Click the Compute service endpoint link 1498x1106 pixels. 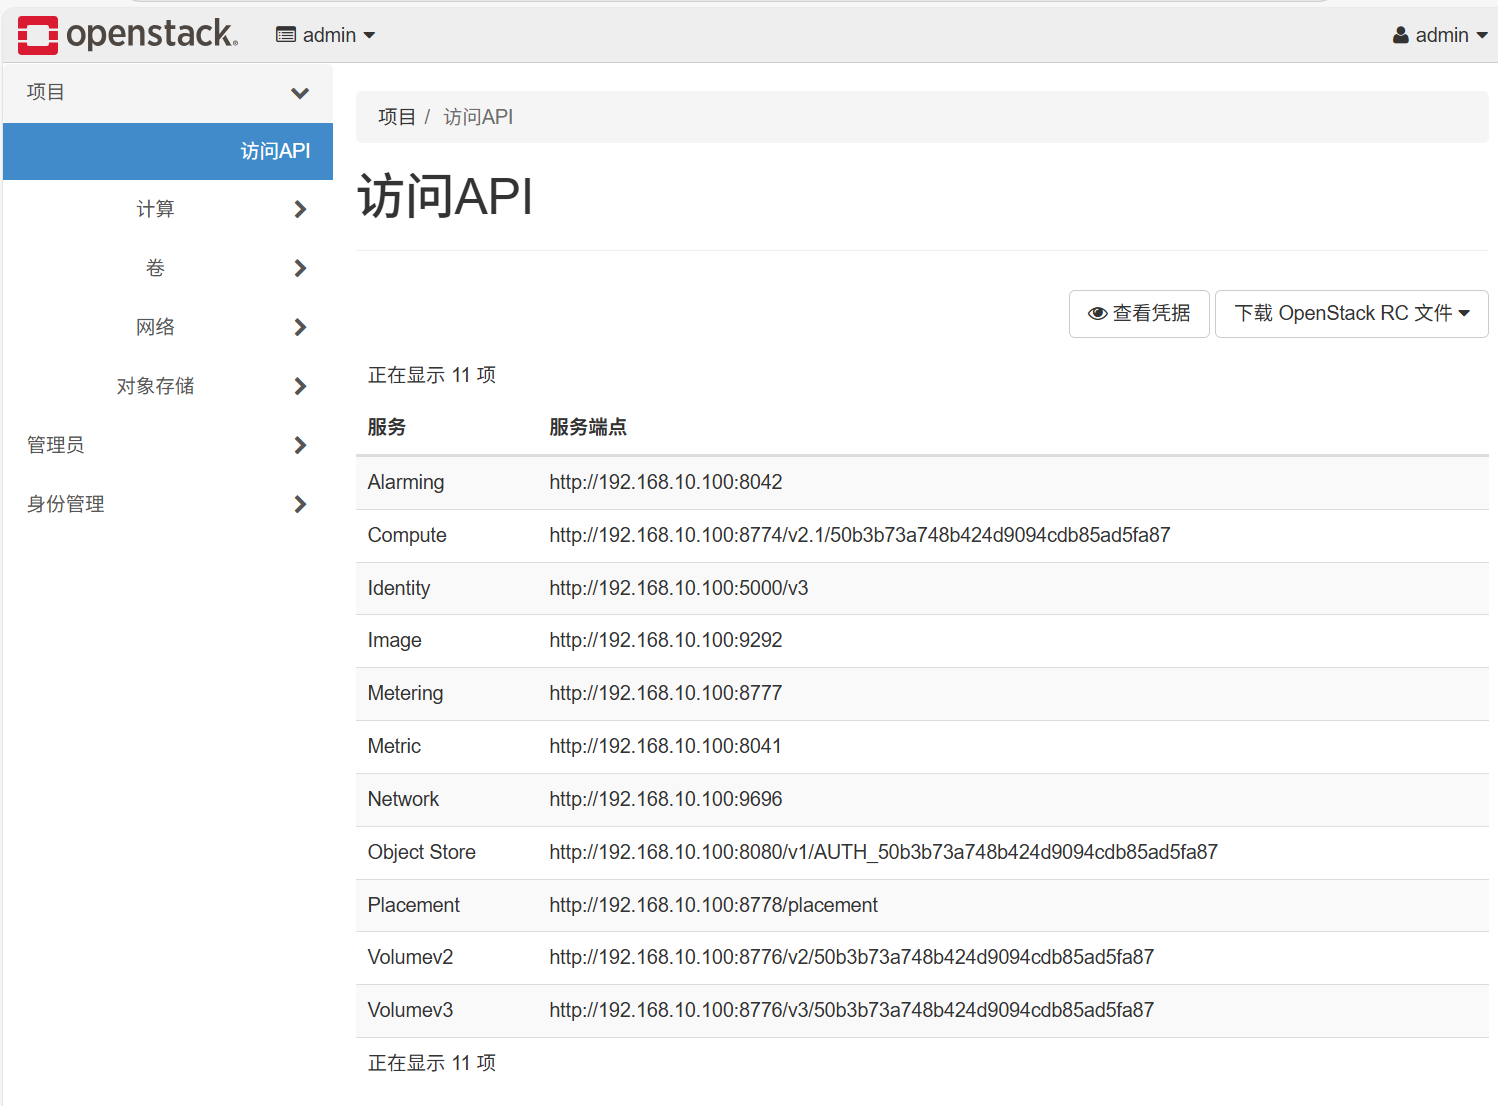858,535
